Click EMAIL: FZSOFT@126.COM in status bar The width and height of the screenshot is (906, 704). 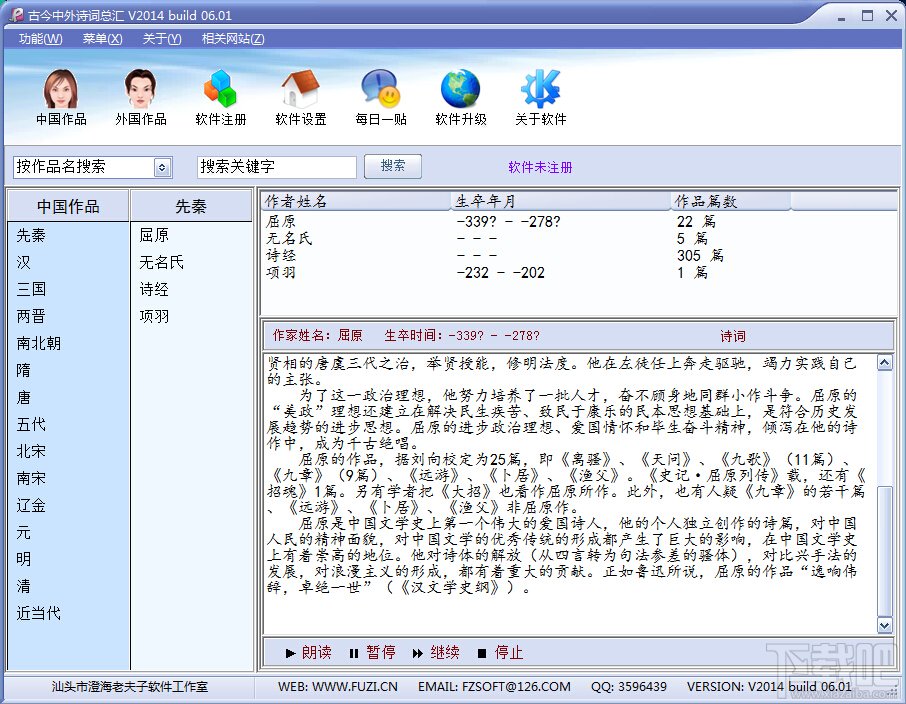click(x=494, y=687)
